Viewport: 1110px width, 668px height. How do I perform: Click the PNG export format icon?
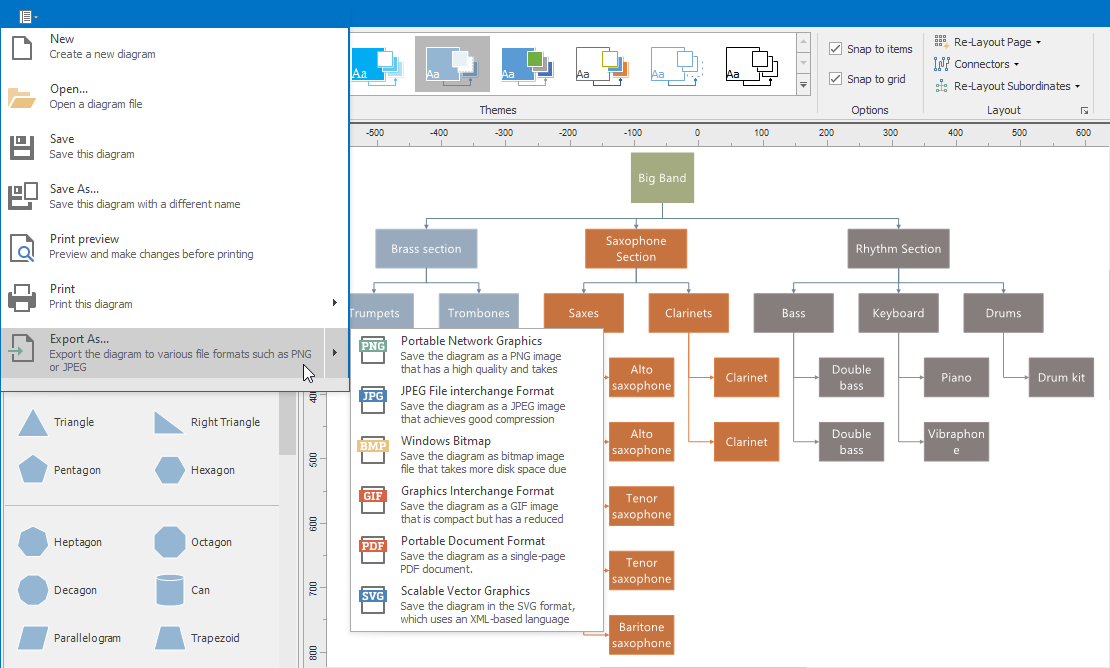coord(373,349)
